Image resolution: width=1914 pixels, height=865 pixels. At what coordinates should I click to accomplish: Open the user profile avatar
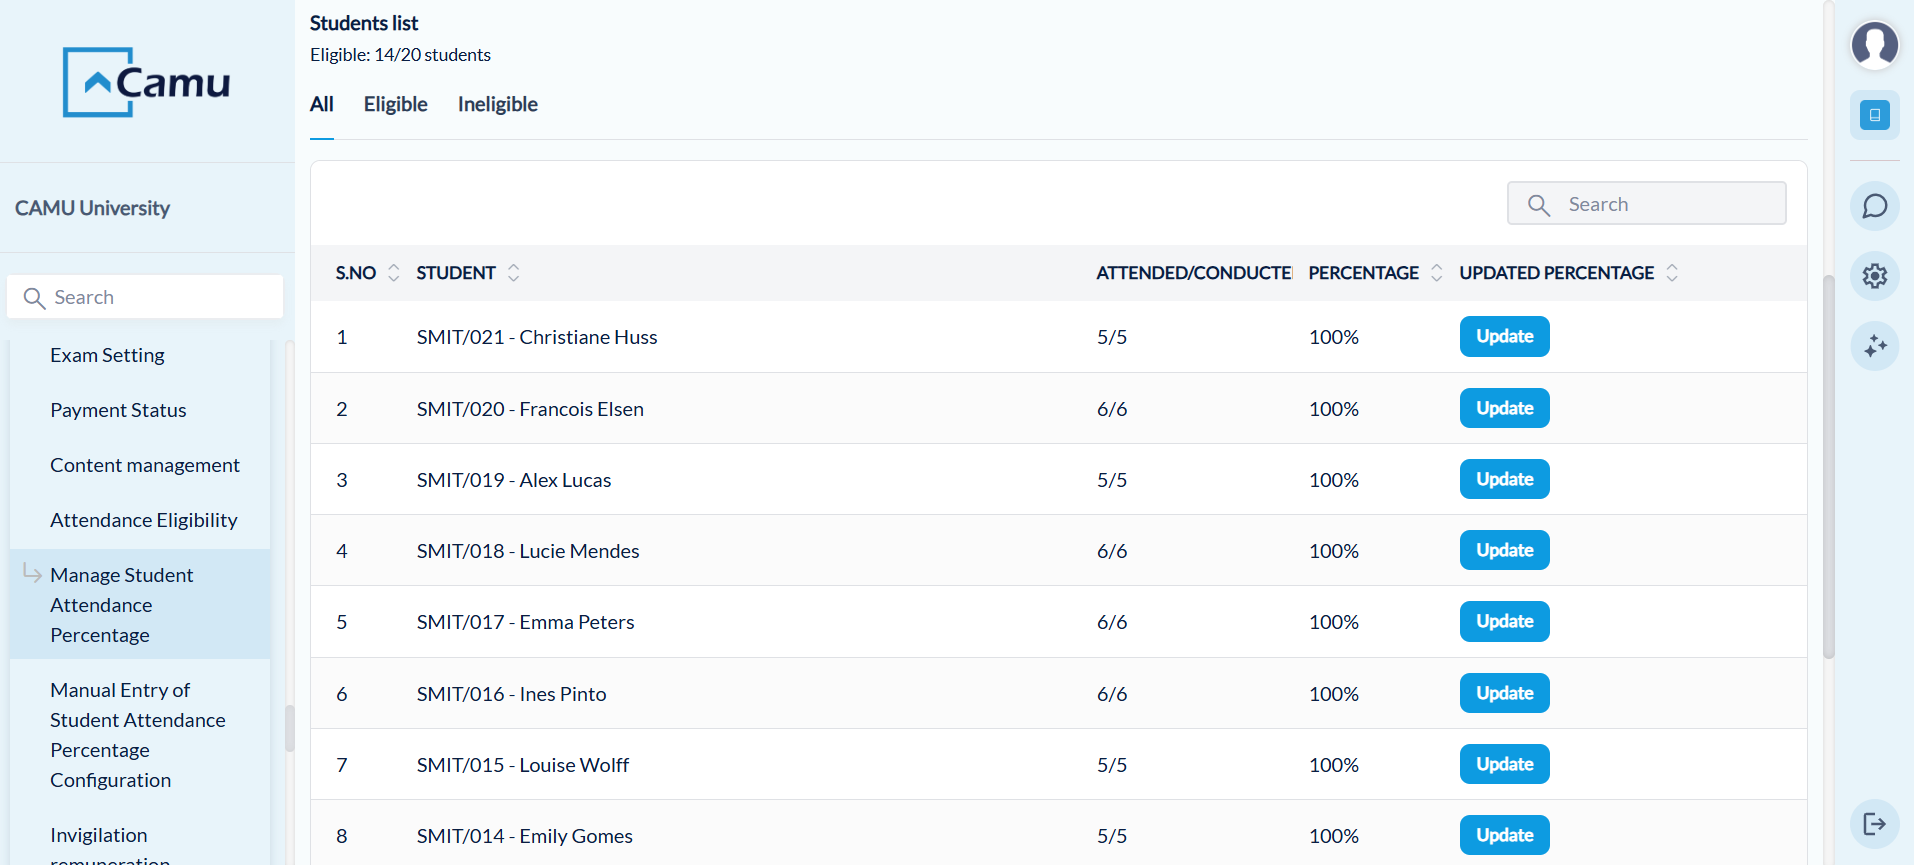[1874, 45]
